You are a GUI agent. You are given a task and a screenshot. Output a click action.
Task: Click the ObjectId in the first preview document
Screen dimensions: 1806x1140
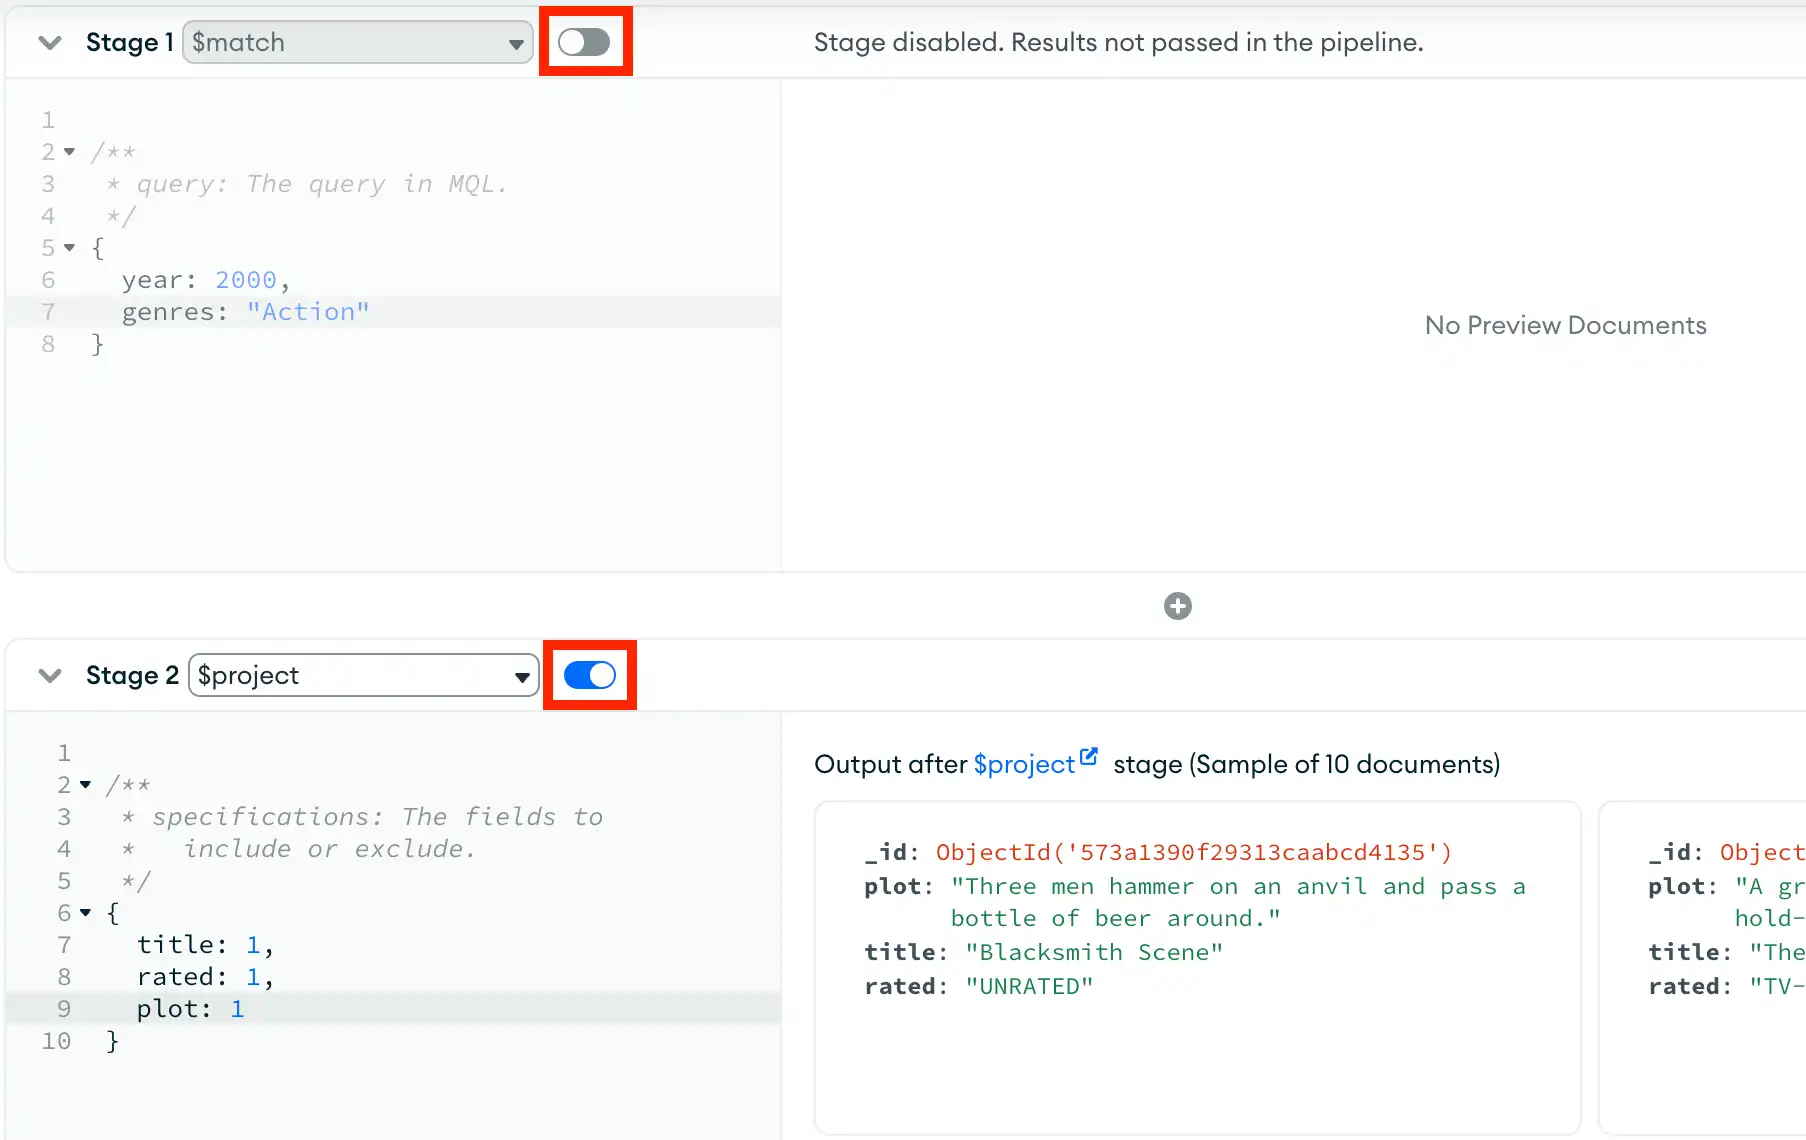(x=1193, y=851)
